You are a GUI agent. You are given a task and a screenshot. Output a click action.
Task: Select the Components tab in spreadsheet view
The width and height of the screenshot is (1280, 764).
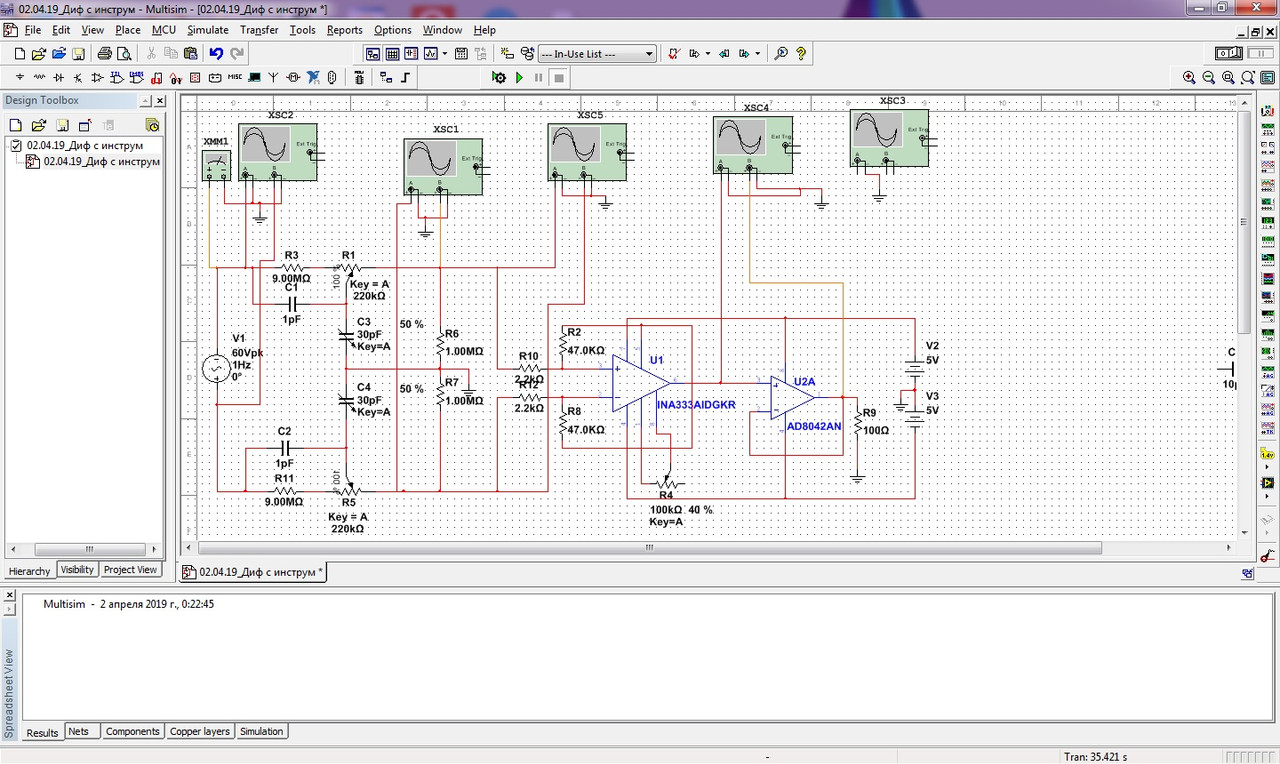click(x=133, y=732)
